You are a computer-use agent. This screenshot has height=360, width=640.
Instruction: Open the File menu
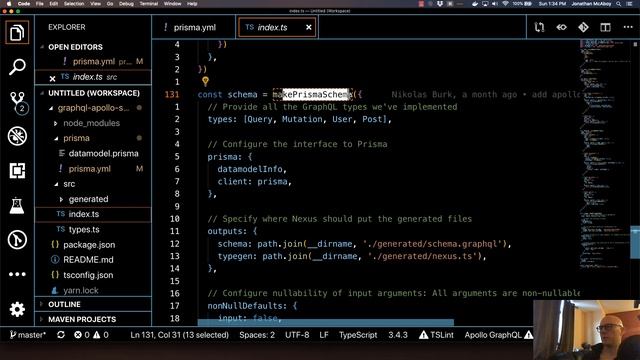click(40, 4)
